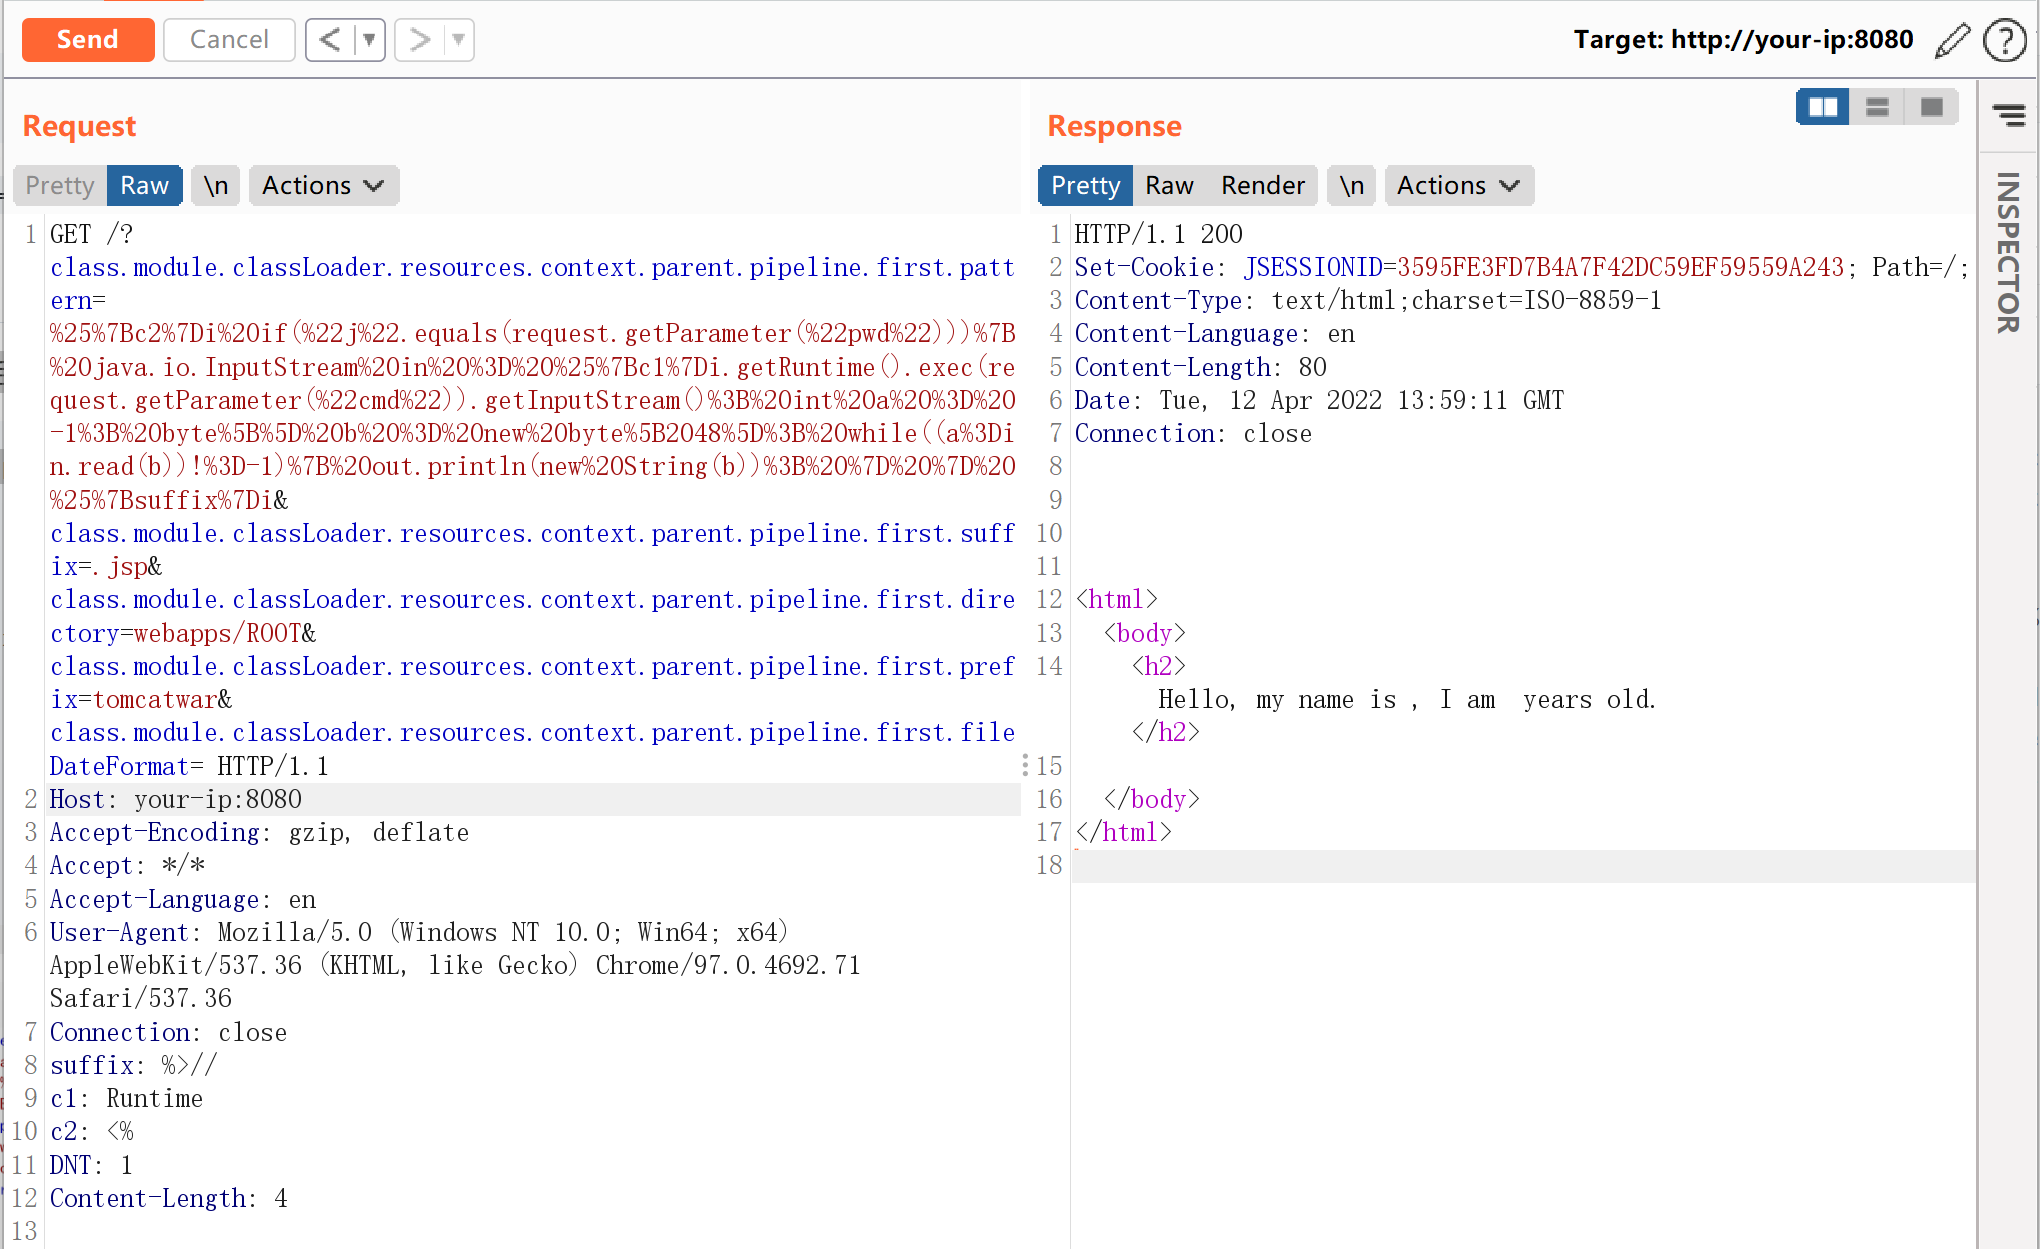Open Response panel Actions dropdown
Image resolution: width=2040 pixels, height=1249 pixels.
(1458, 186)
